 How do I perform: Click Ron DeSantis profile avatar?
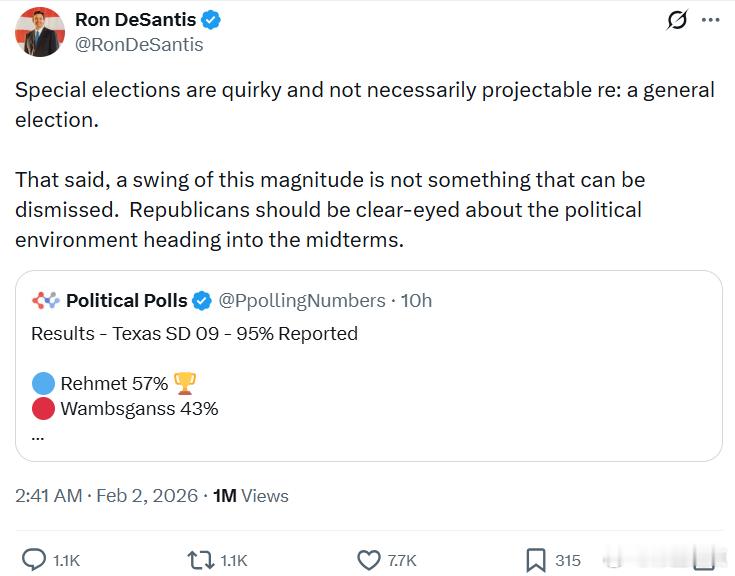tap(39, 32)
